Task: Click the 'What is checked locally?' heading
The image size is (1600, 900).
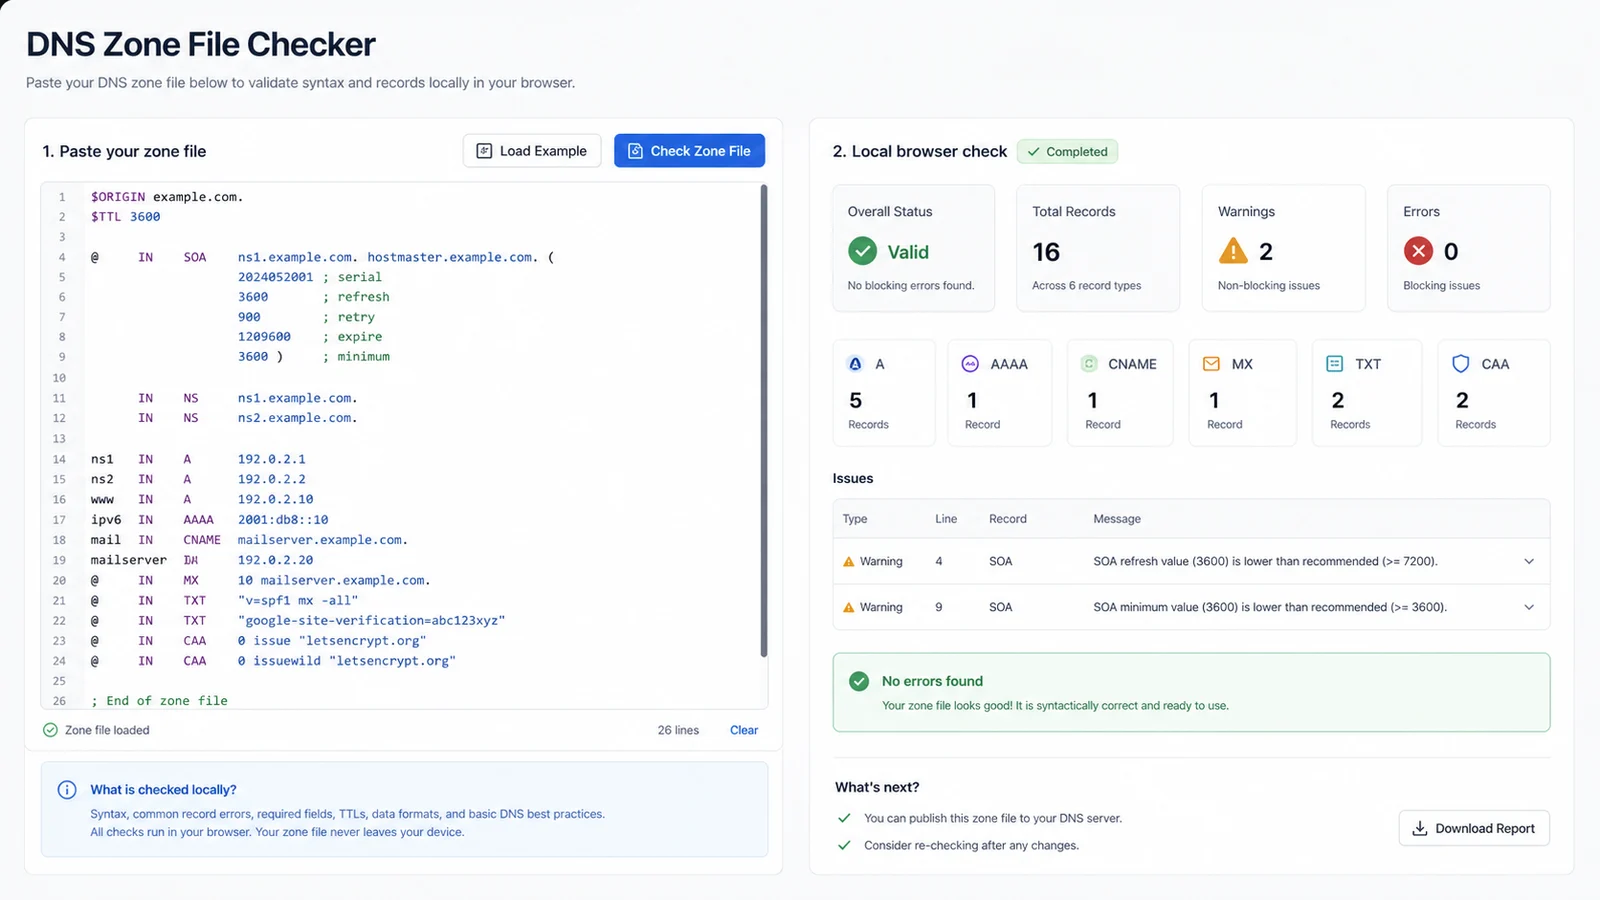Action: pos(163,790)
